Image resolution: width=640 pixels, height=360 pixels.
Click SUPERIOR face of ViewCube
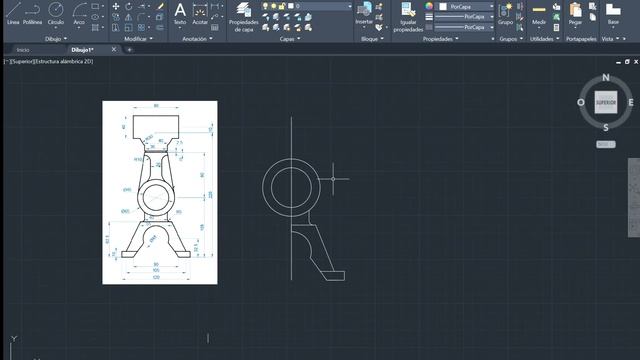pos(606,102)
